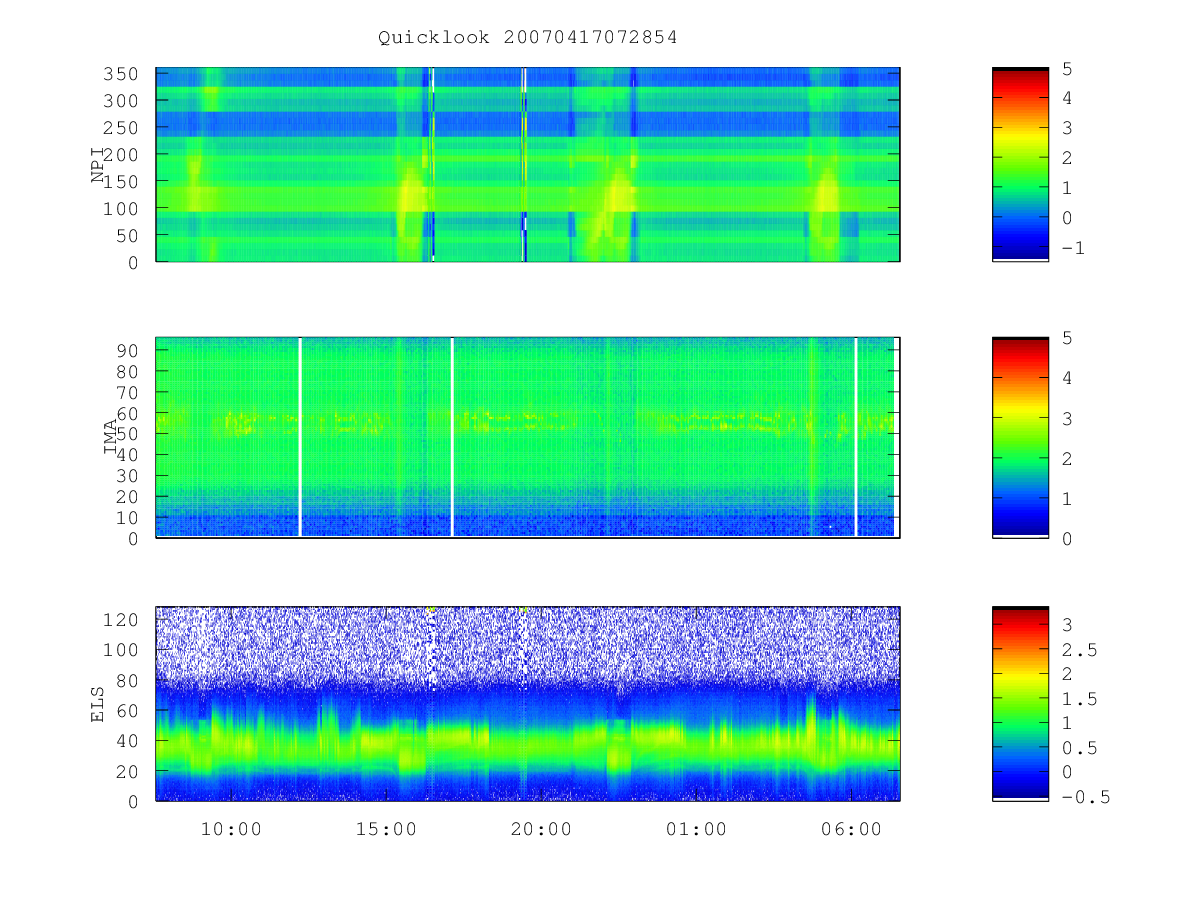
Task: Click the IMA spectrogram panel
Action: 528,438
